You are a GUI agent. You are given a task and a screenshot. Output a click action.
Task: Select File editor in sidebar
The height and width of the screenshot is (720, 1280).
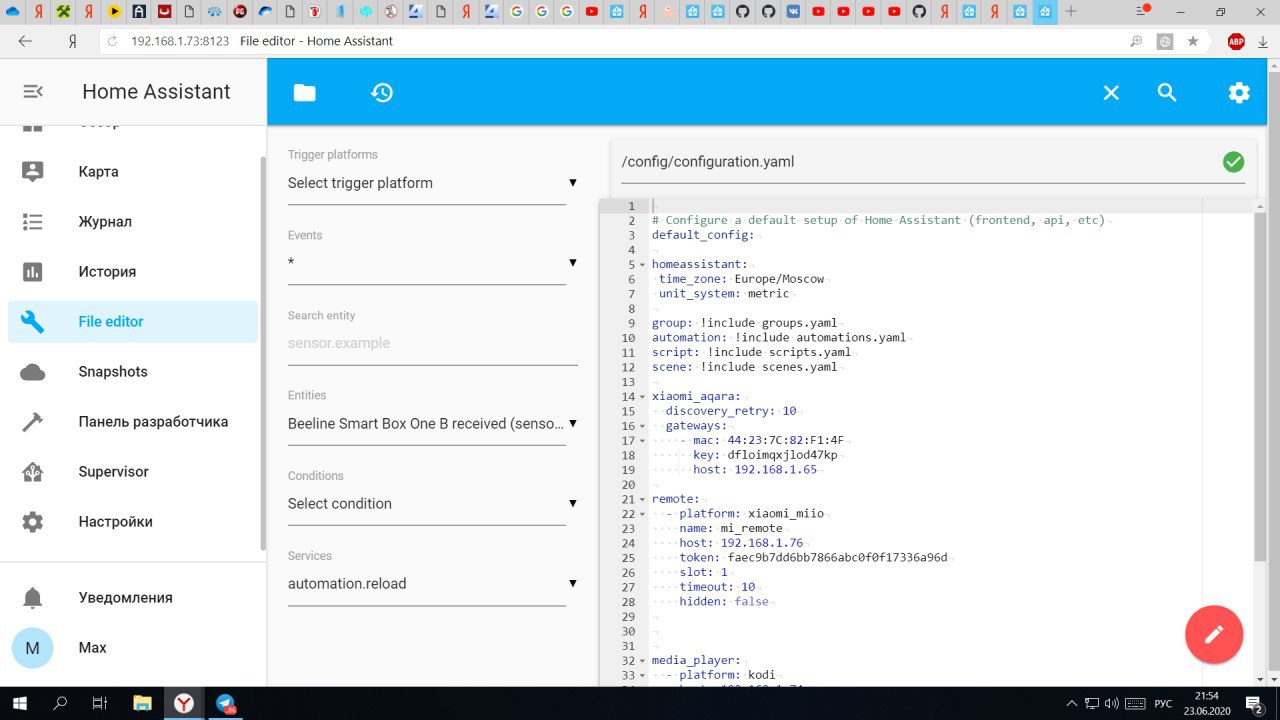pyautogui.click(x=133, y=321)
